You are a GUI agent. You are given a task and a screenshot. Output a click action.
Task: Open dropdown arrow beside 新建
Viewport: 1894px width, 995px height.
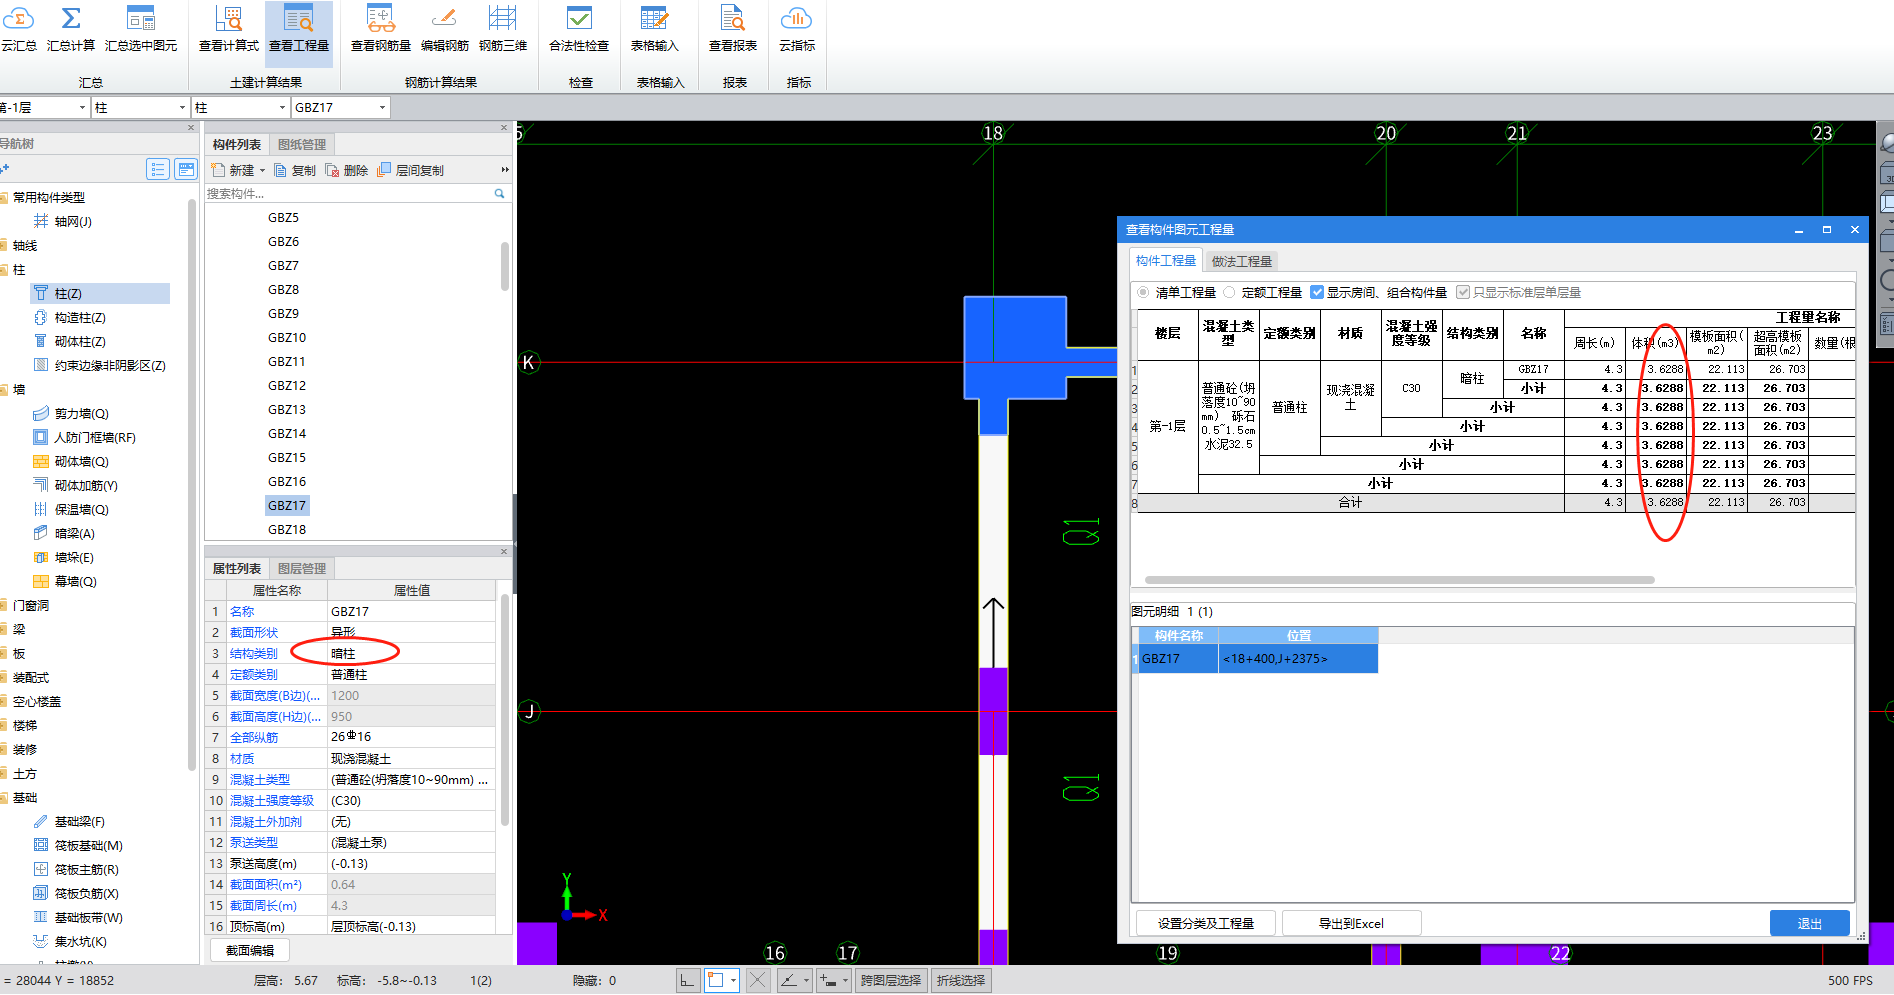[x=263, y=171]
